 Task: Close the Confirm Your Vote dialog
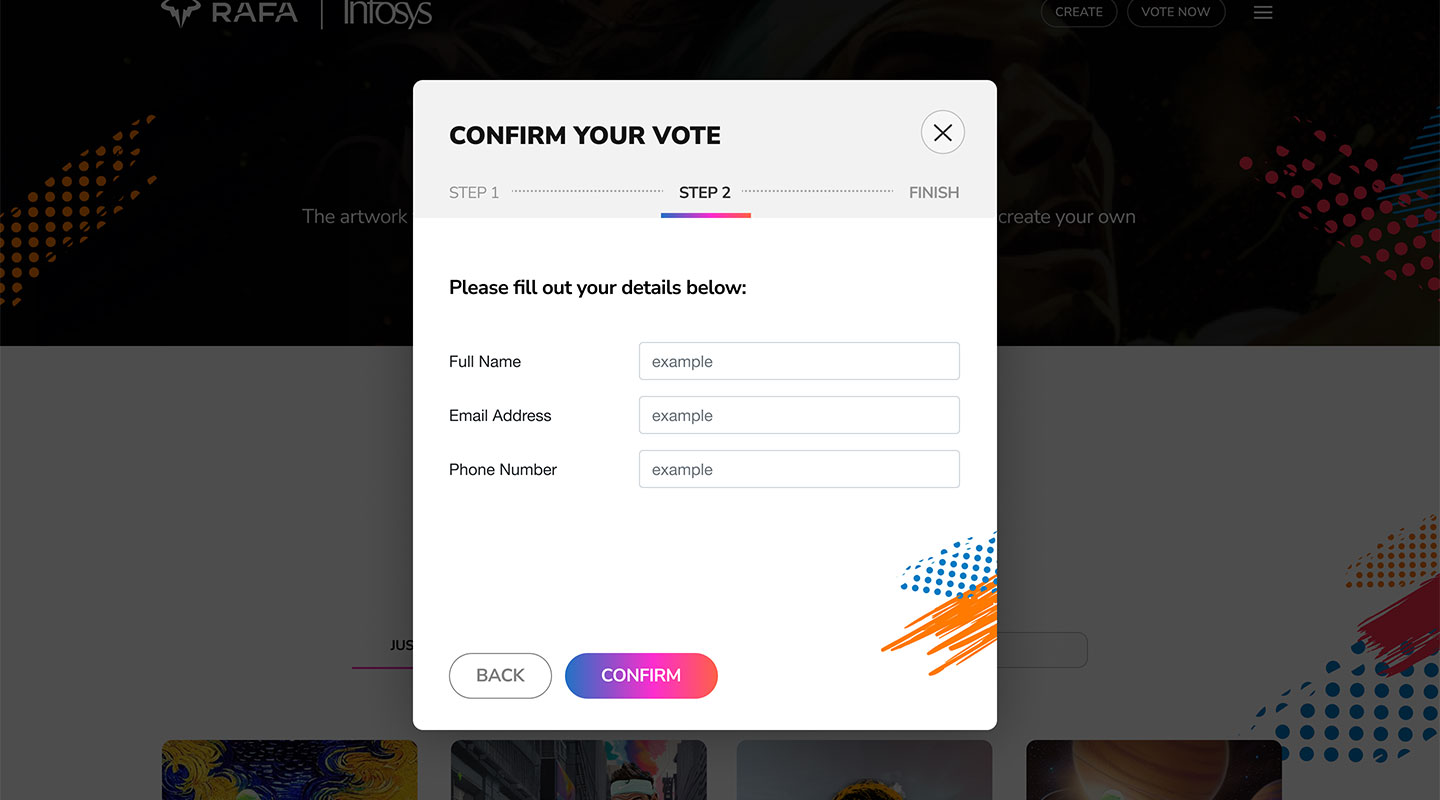tap(942, 133)
